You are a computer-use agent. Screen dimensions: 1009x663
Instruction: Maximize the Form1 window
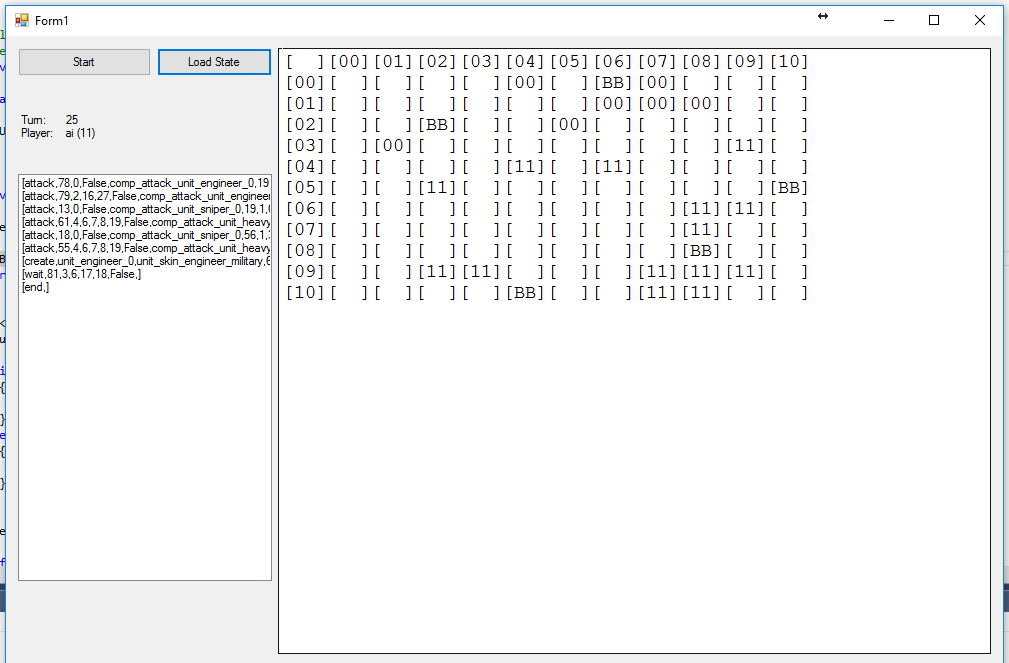point(934,20)
